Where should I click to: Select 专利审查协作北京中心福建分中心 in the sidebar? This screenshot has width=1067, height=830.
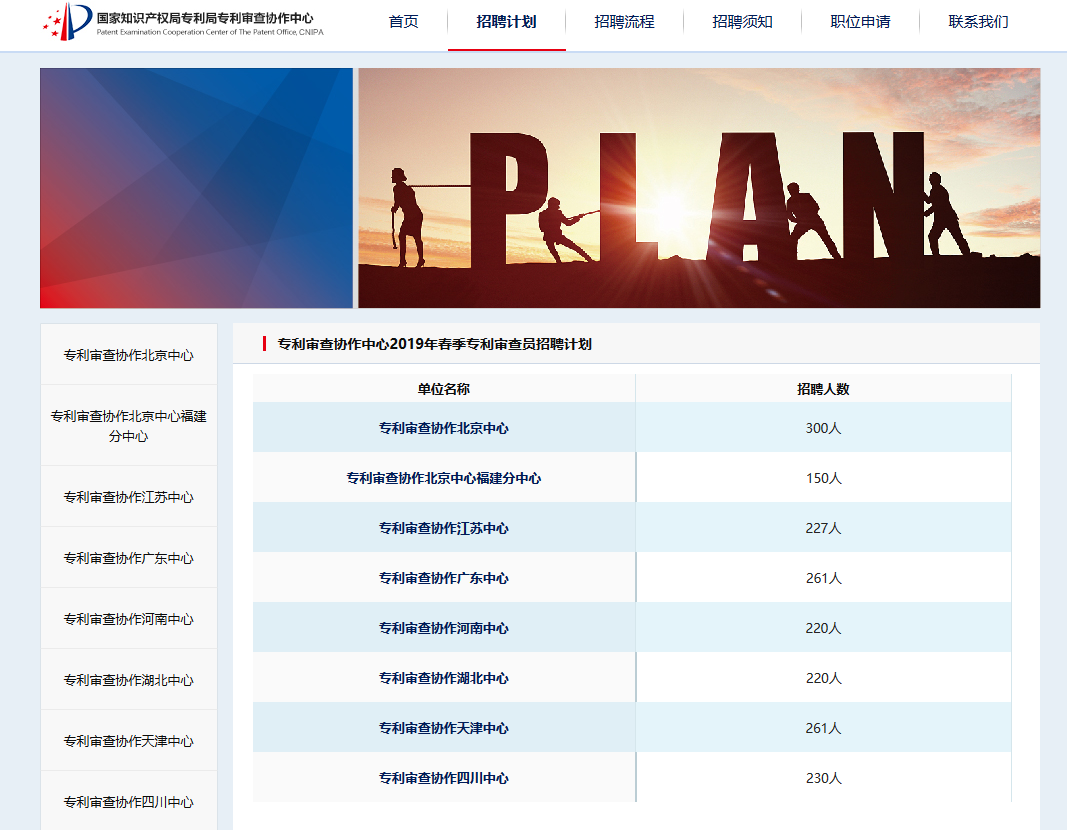[129, 426]
